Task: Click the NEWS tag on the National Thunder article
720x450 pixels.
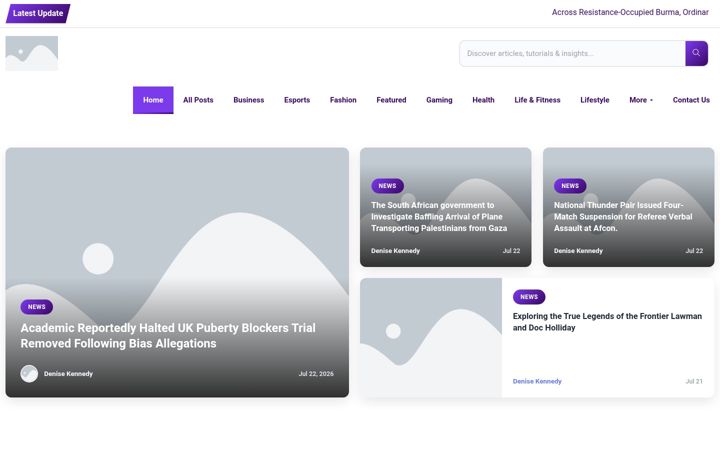Action: pos(570,186)
